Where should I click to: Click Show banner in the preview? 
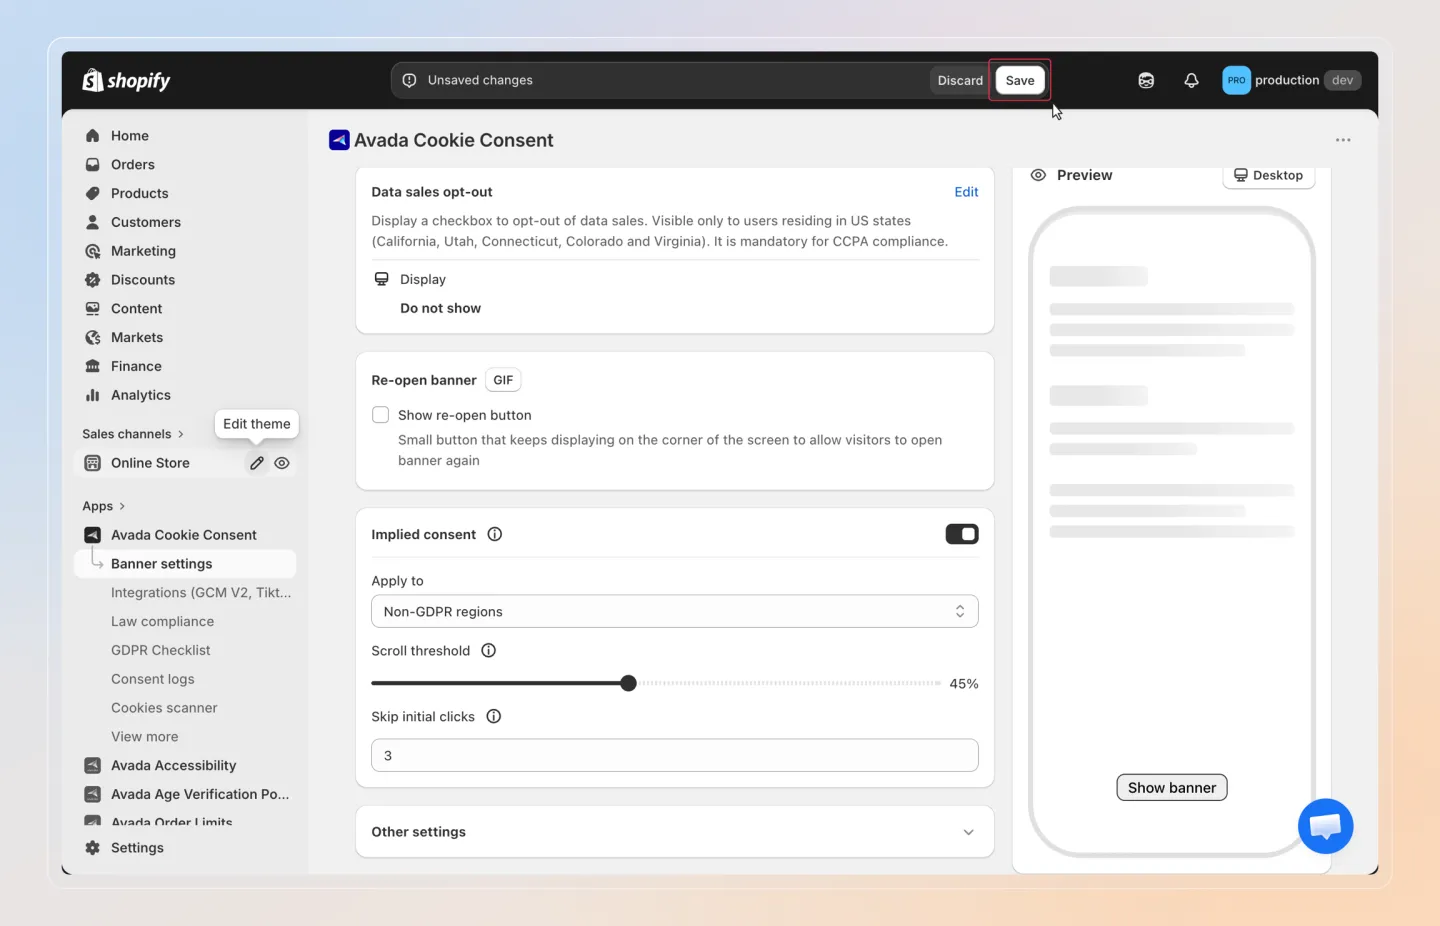[x=1172, y=788]
